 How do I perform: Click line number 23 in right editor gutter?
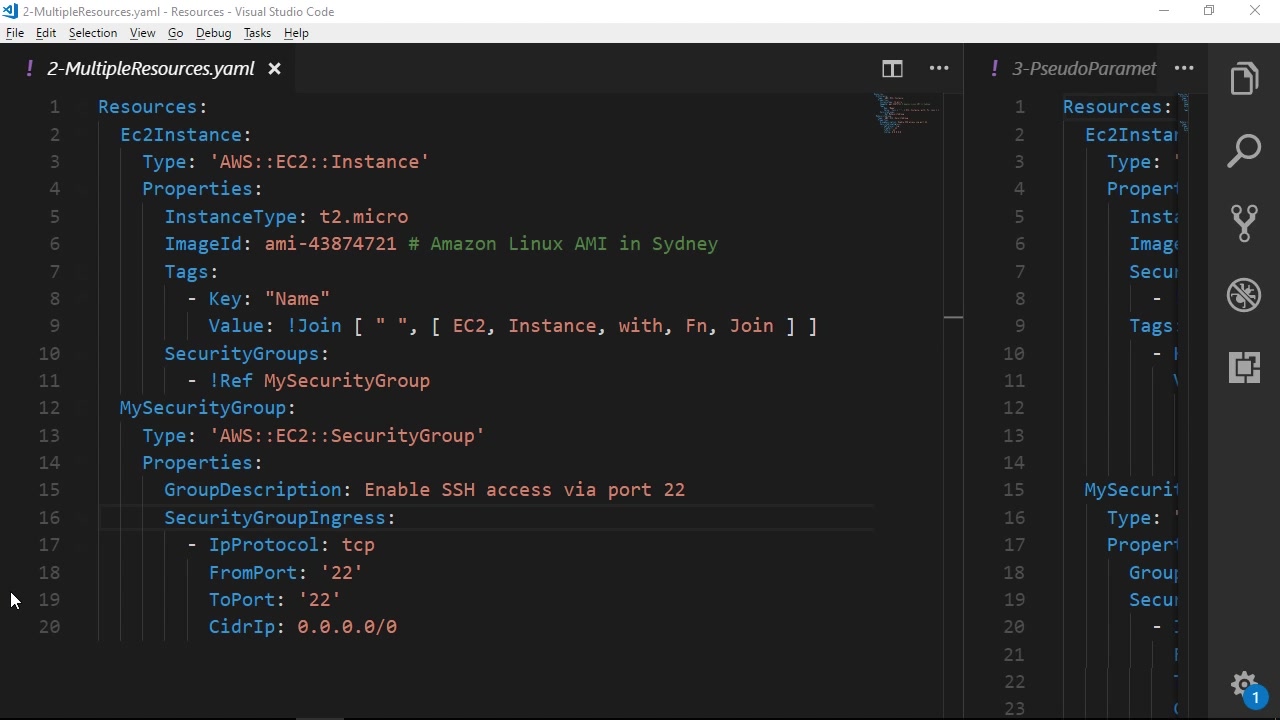1014,709
